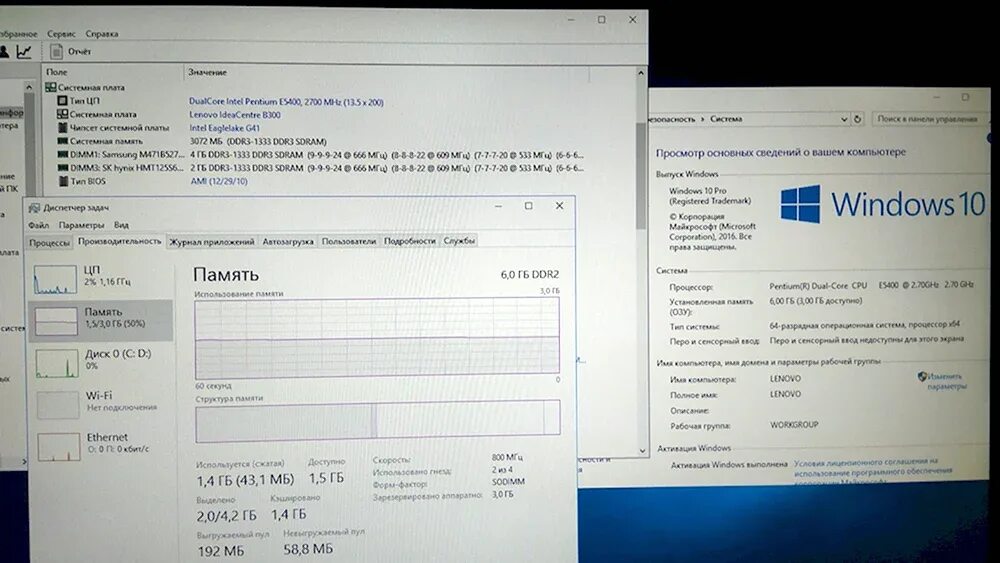1000x563 pixels.
Task: Open the Файл menu in Task Manager
Action: [x=38, y=225]
